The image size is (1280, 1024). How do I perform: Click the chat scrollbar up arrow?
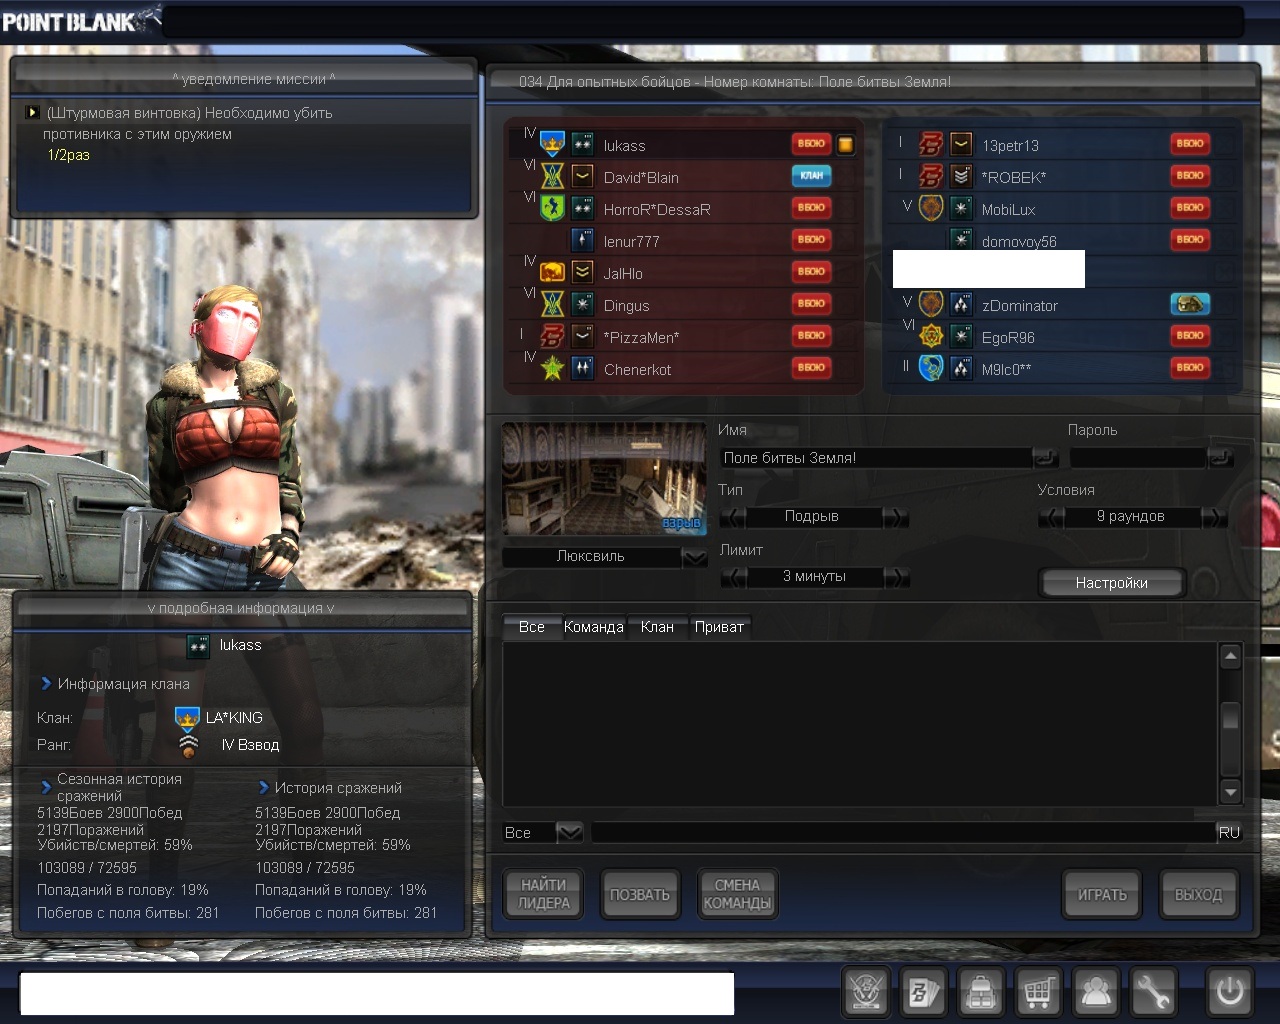[x=1231, y=656]
